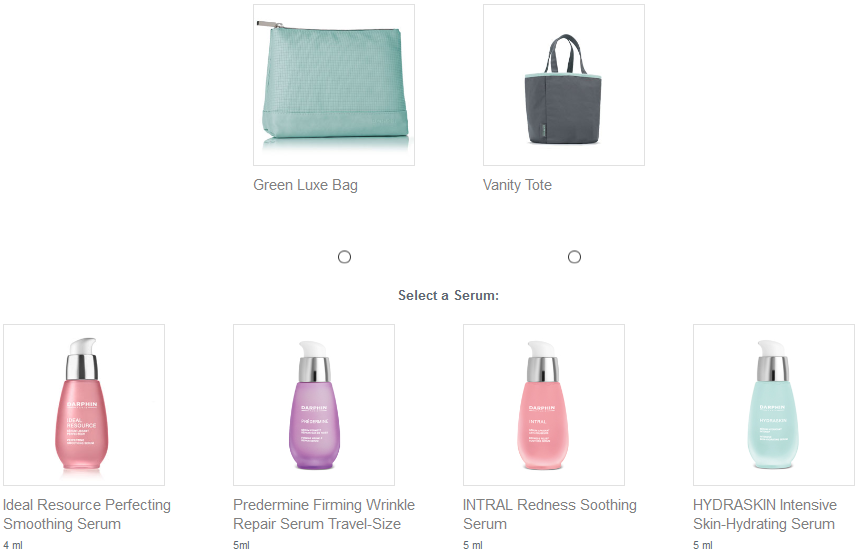The image size is (866, 556).
Task: Choose the Vanity Tote radio button
Action: (x=574, y=257)
